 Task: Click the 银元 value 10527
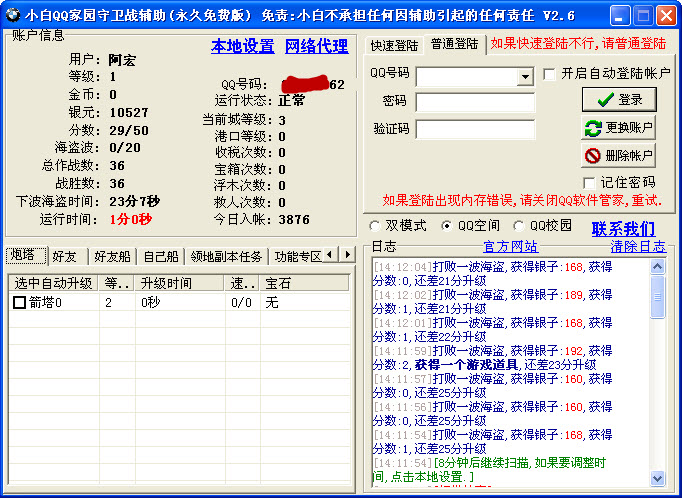(x=129, y=113)
